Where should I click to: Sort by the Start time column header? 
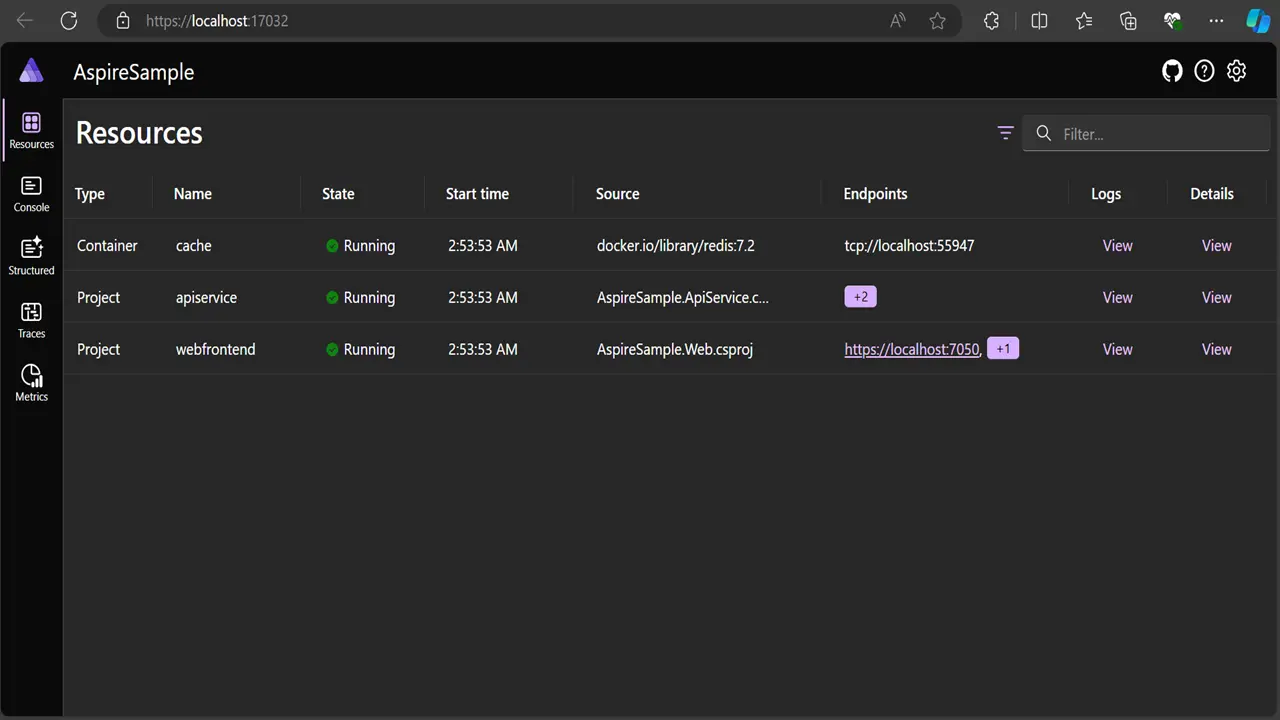[x=477, y=194]
